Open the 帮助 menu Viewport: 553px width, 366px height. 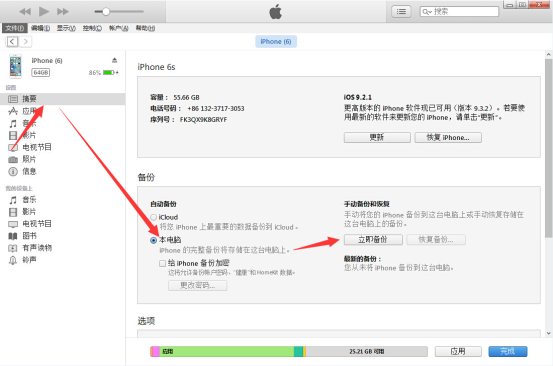click(x=145, y=28)
